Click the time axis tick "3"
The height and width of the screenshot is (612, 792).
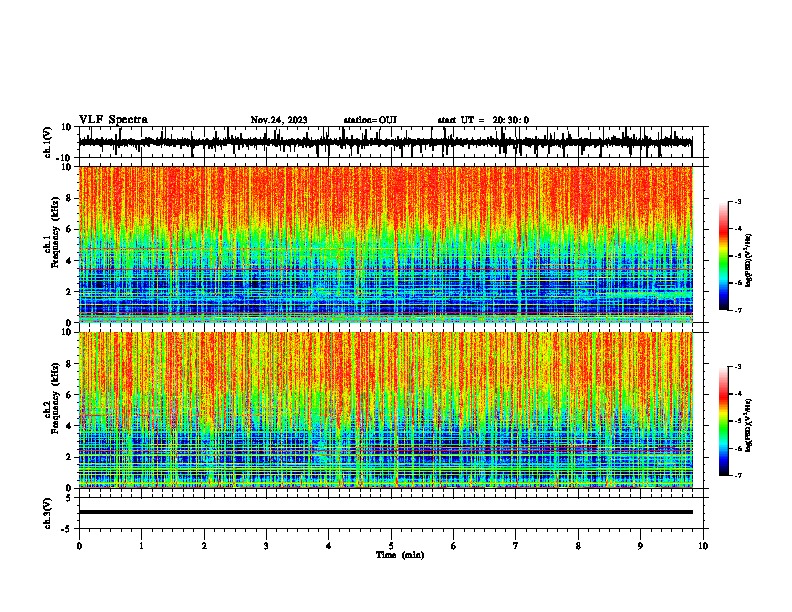click(266, 546)
